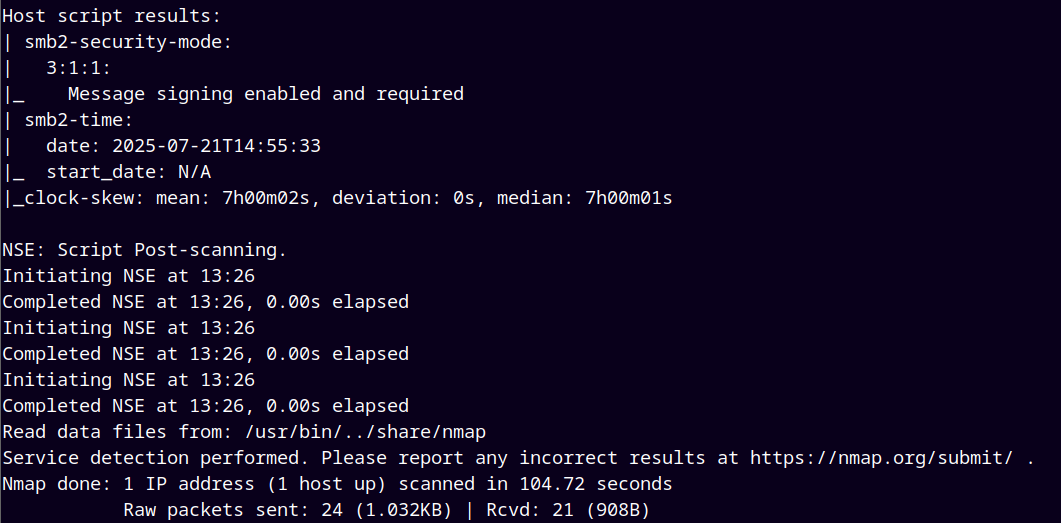Click the 'NSE: Script Post-scanning.' line
Image resolution: width=1061 pixels, height=523 pixels.
[145, 250]
